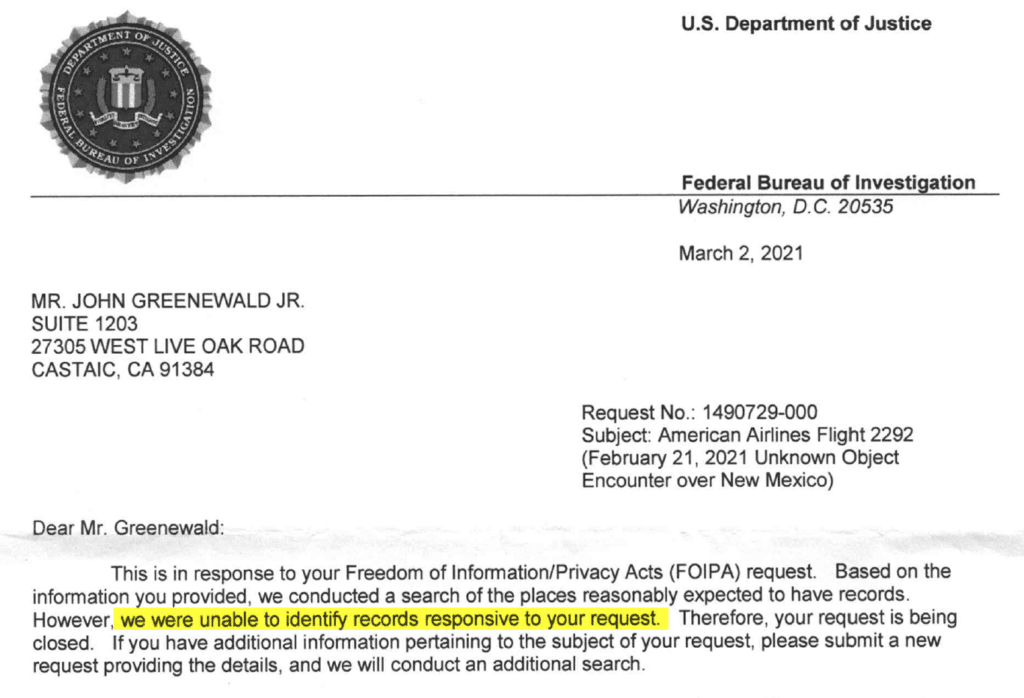
Task: Click the Federal Bureau of Investigation heading
Action: point(827,183)
